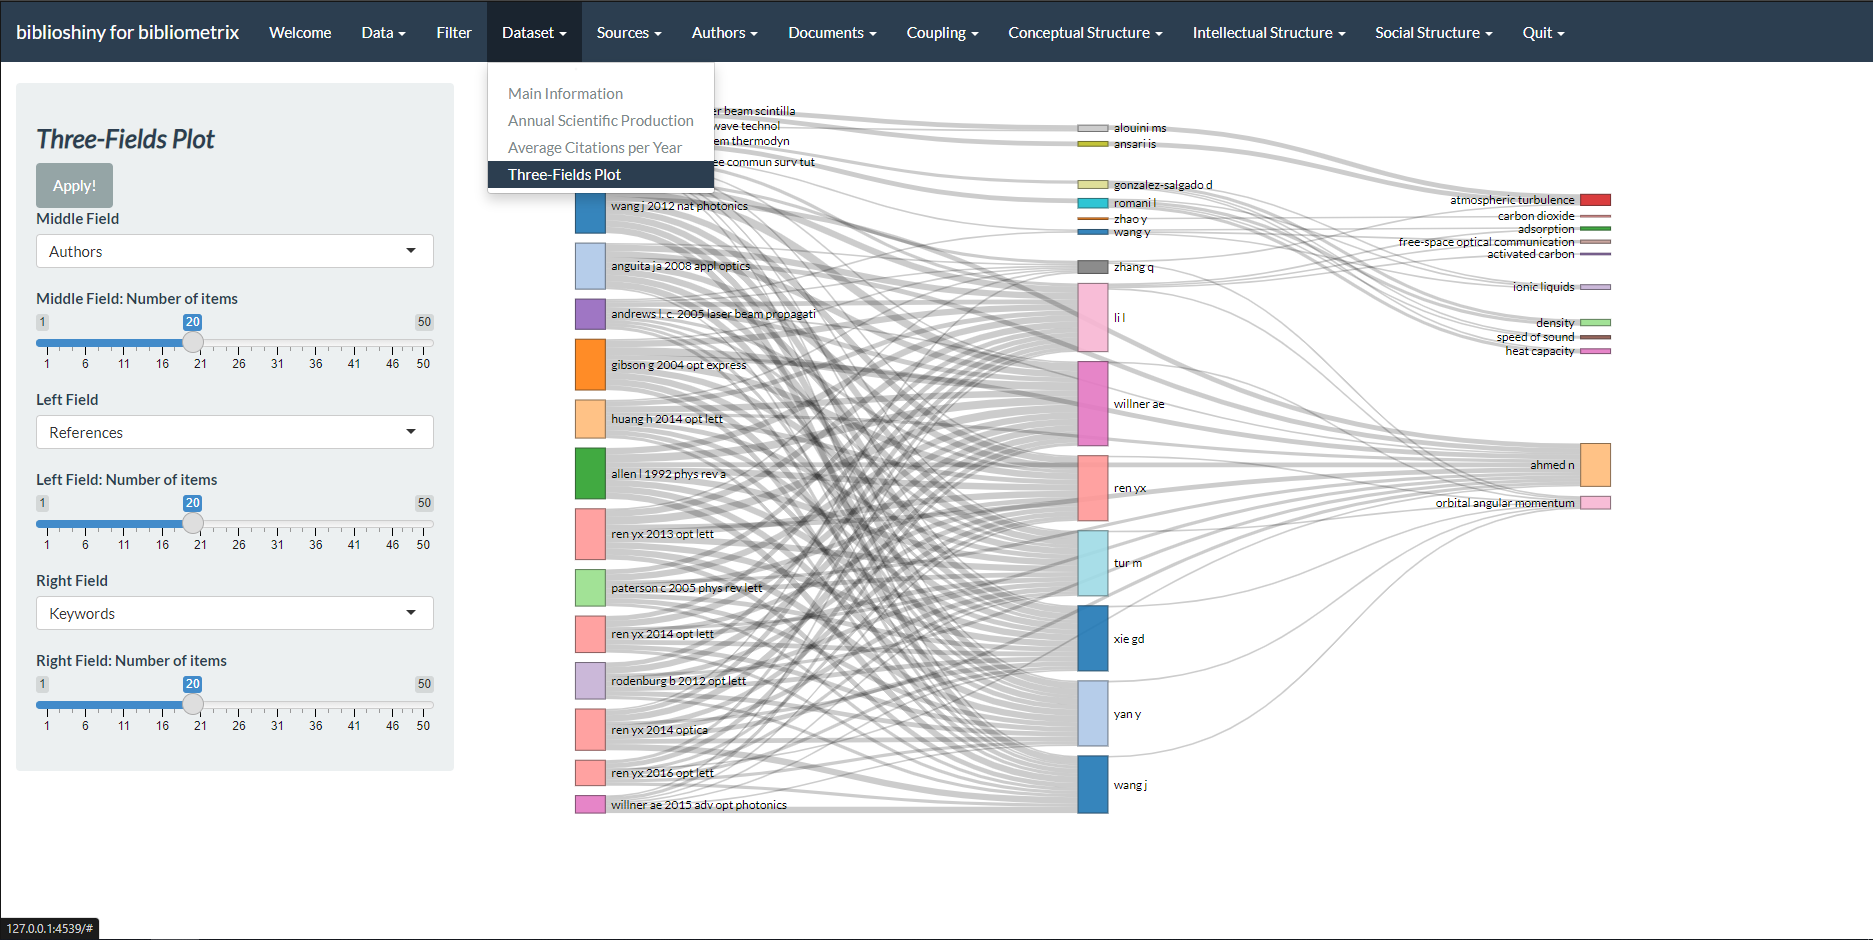1873x940 pixels.
Task: Select Three-Fields Plot menu entry
Action: (x=601, y=174)
